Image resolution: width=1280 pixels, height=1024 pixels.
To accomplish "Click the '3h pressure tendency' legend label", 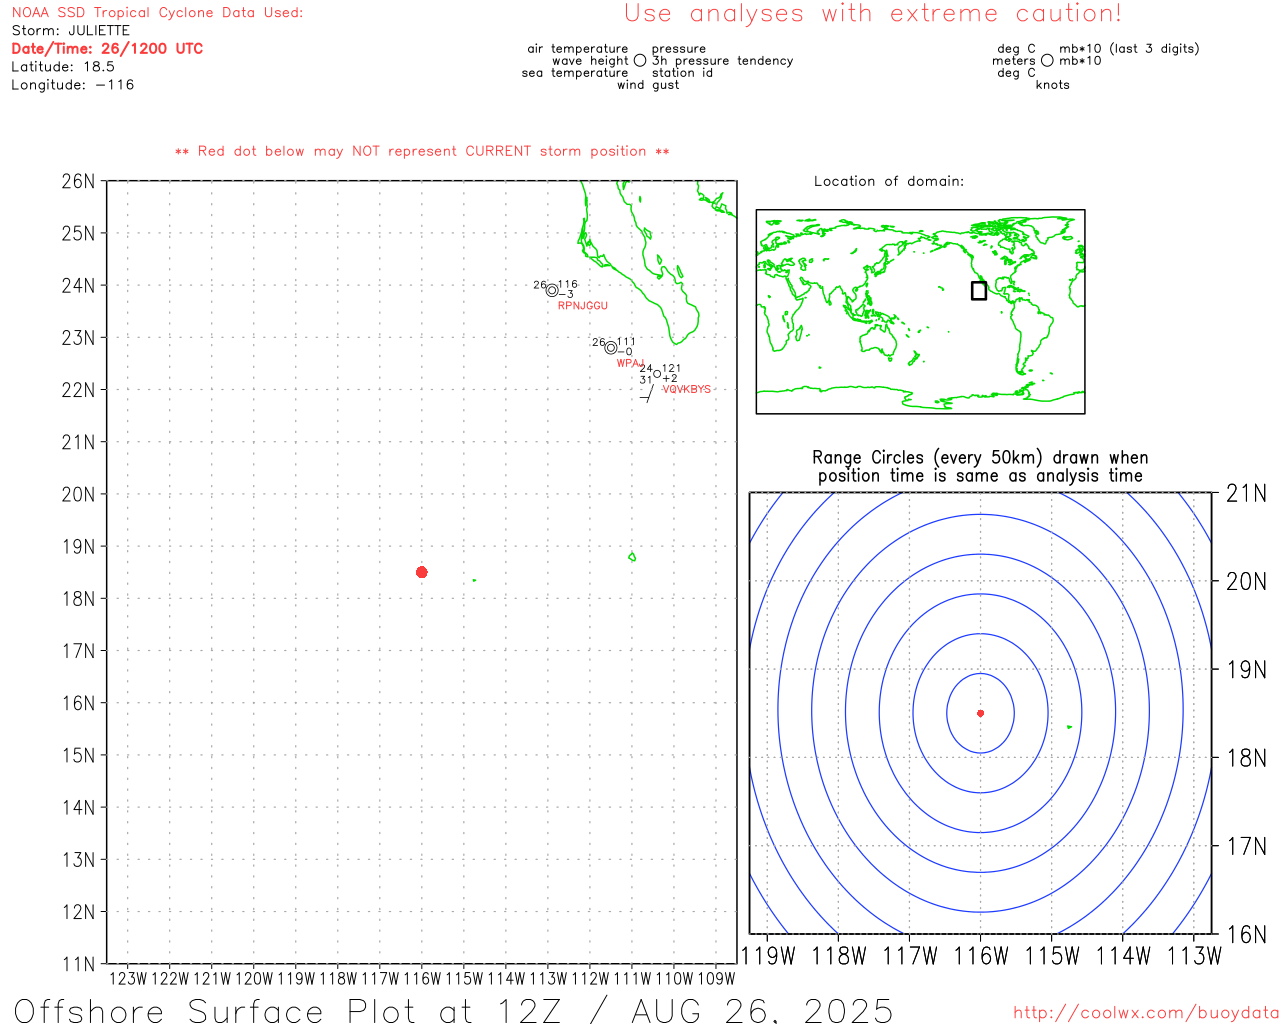I will [x=722, y=61].
